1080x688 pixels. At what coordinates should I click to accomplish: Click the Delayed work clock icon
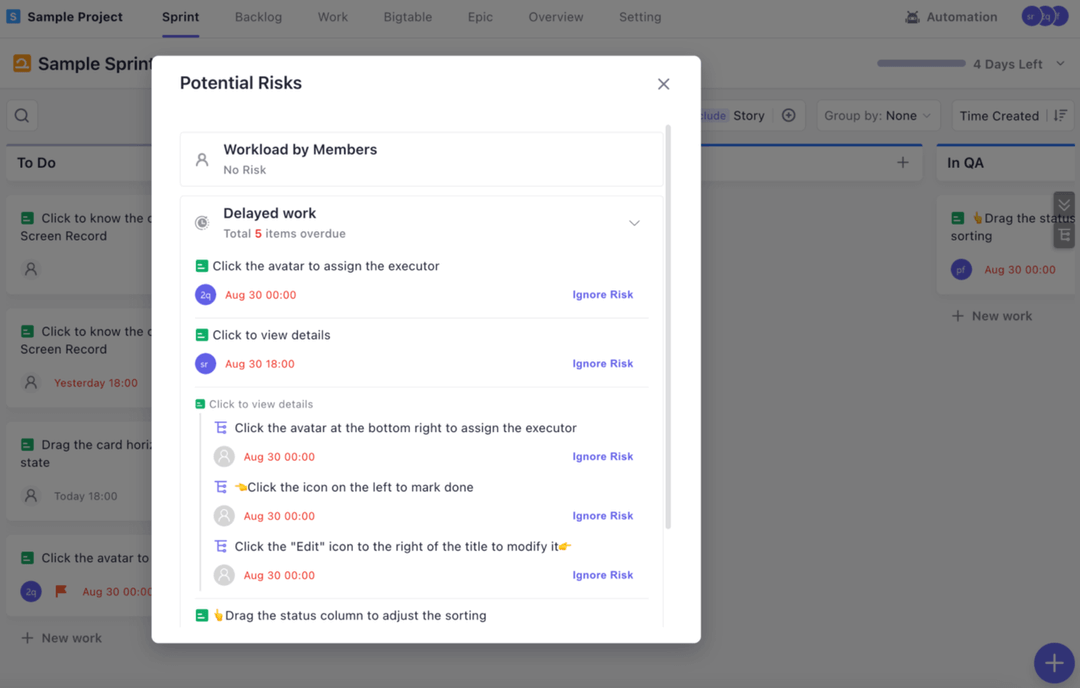click(x=202, y=223)
